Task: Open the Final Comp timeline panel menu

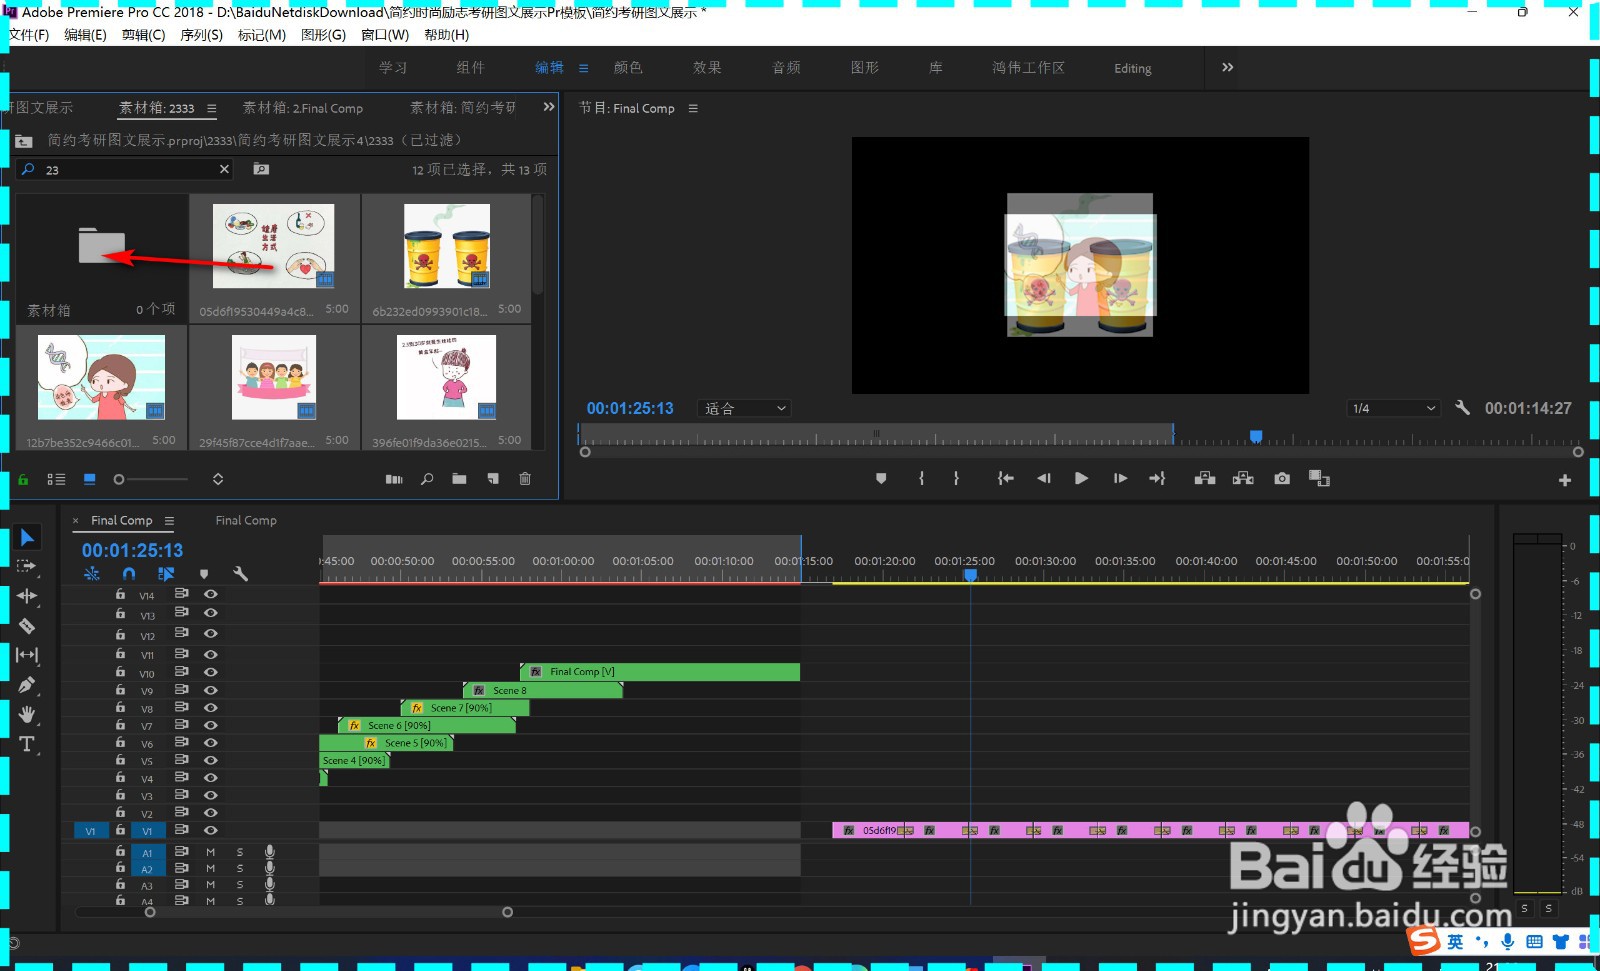Action: tap(170, 521)
